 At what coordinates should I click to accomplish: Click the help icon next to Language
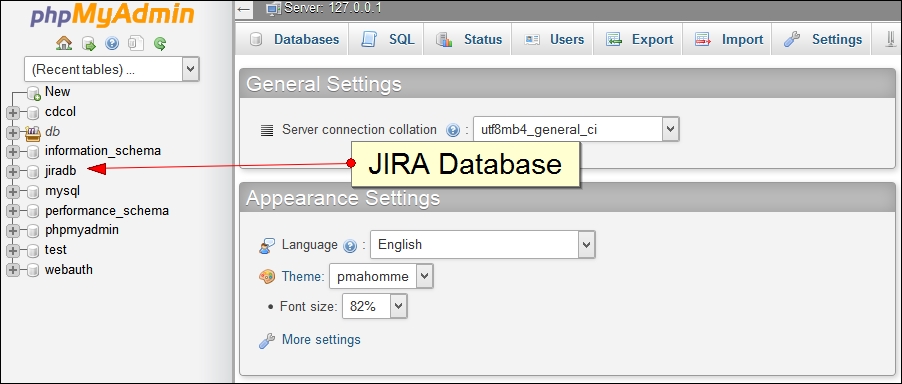coord(350,246)
